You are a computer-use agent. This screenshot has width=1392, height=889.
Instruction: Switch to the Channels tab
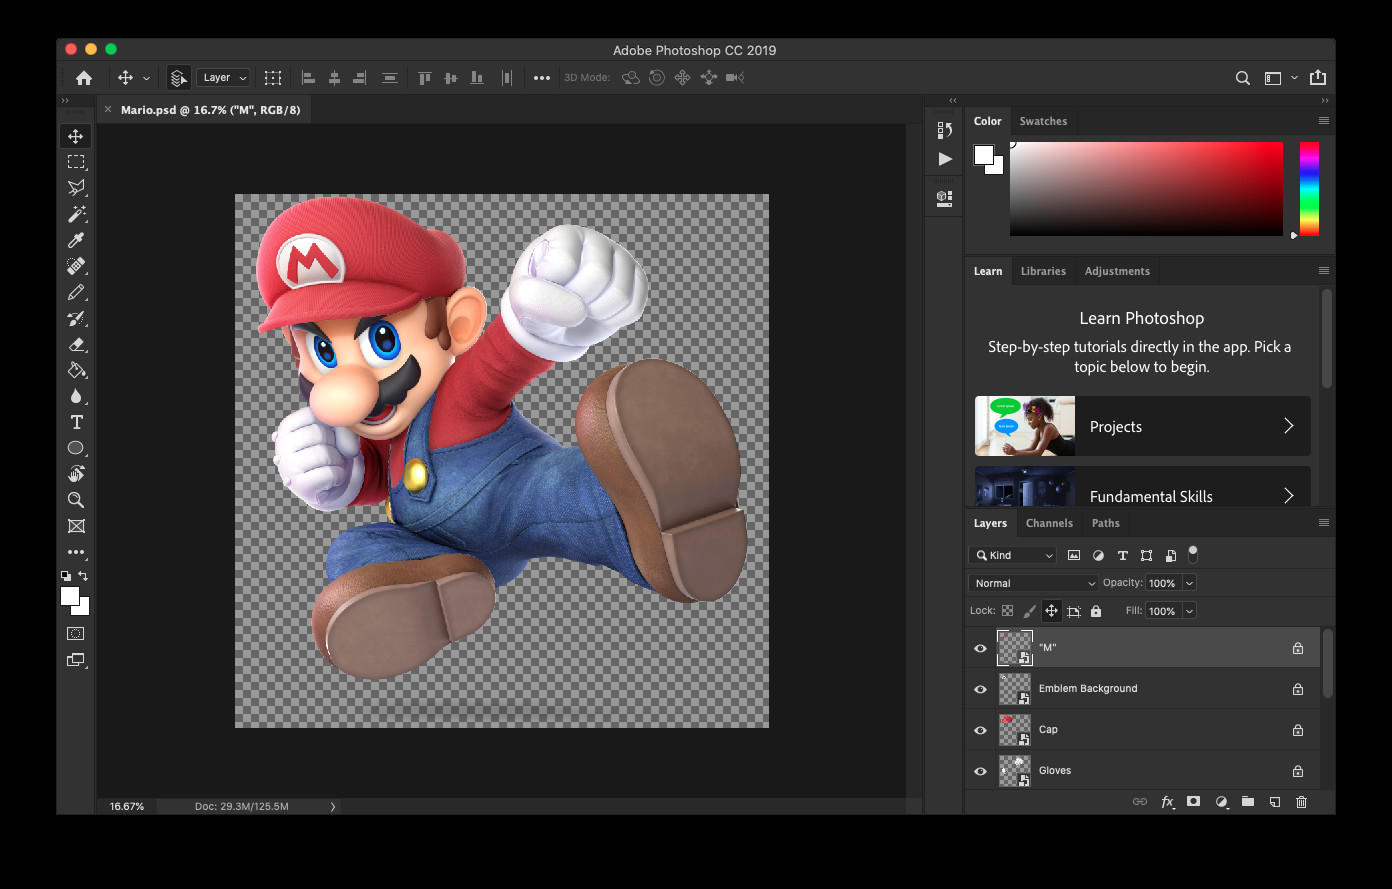(1049, 522)
